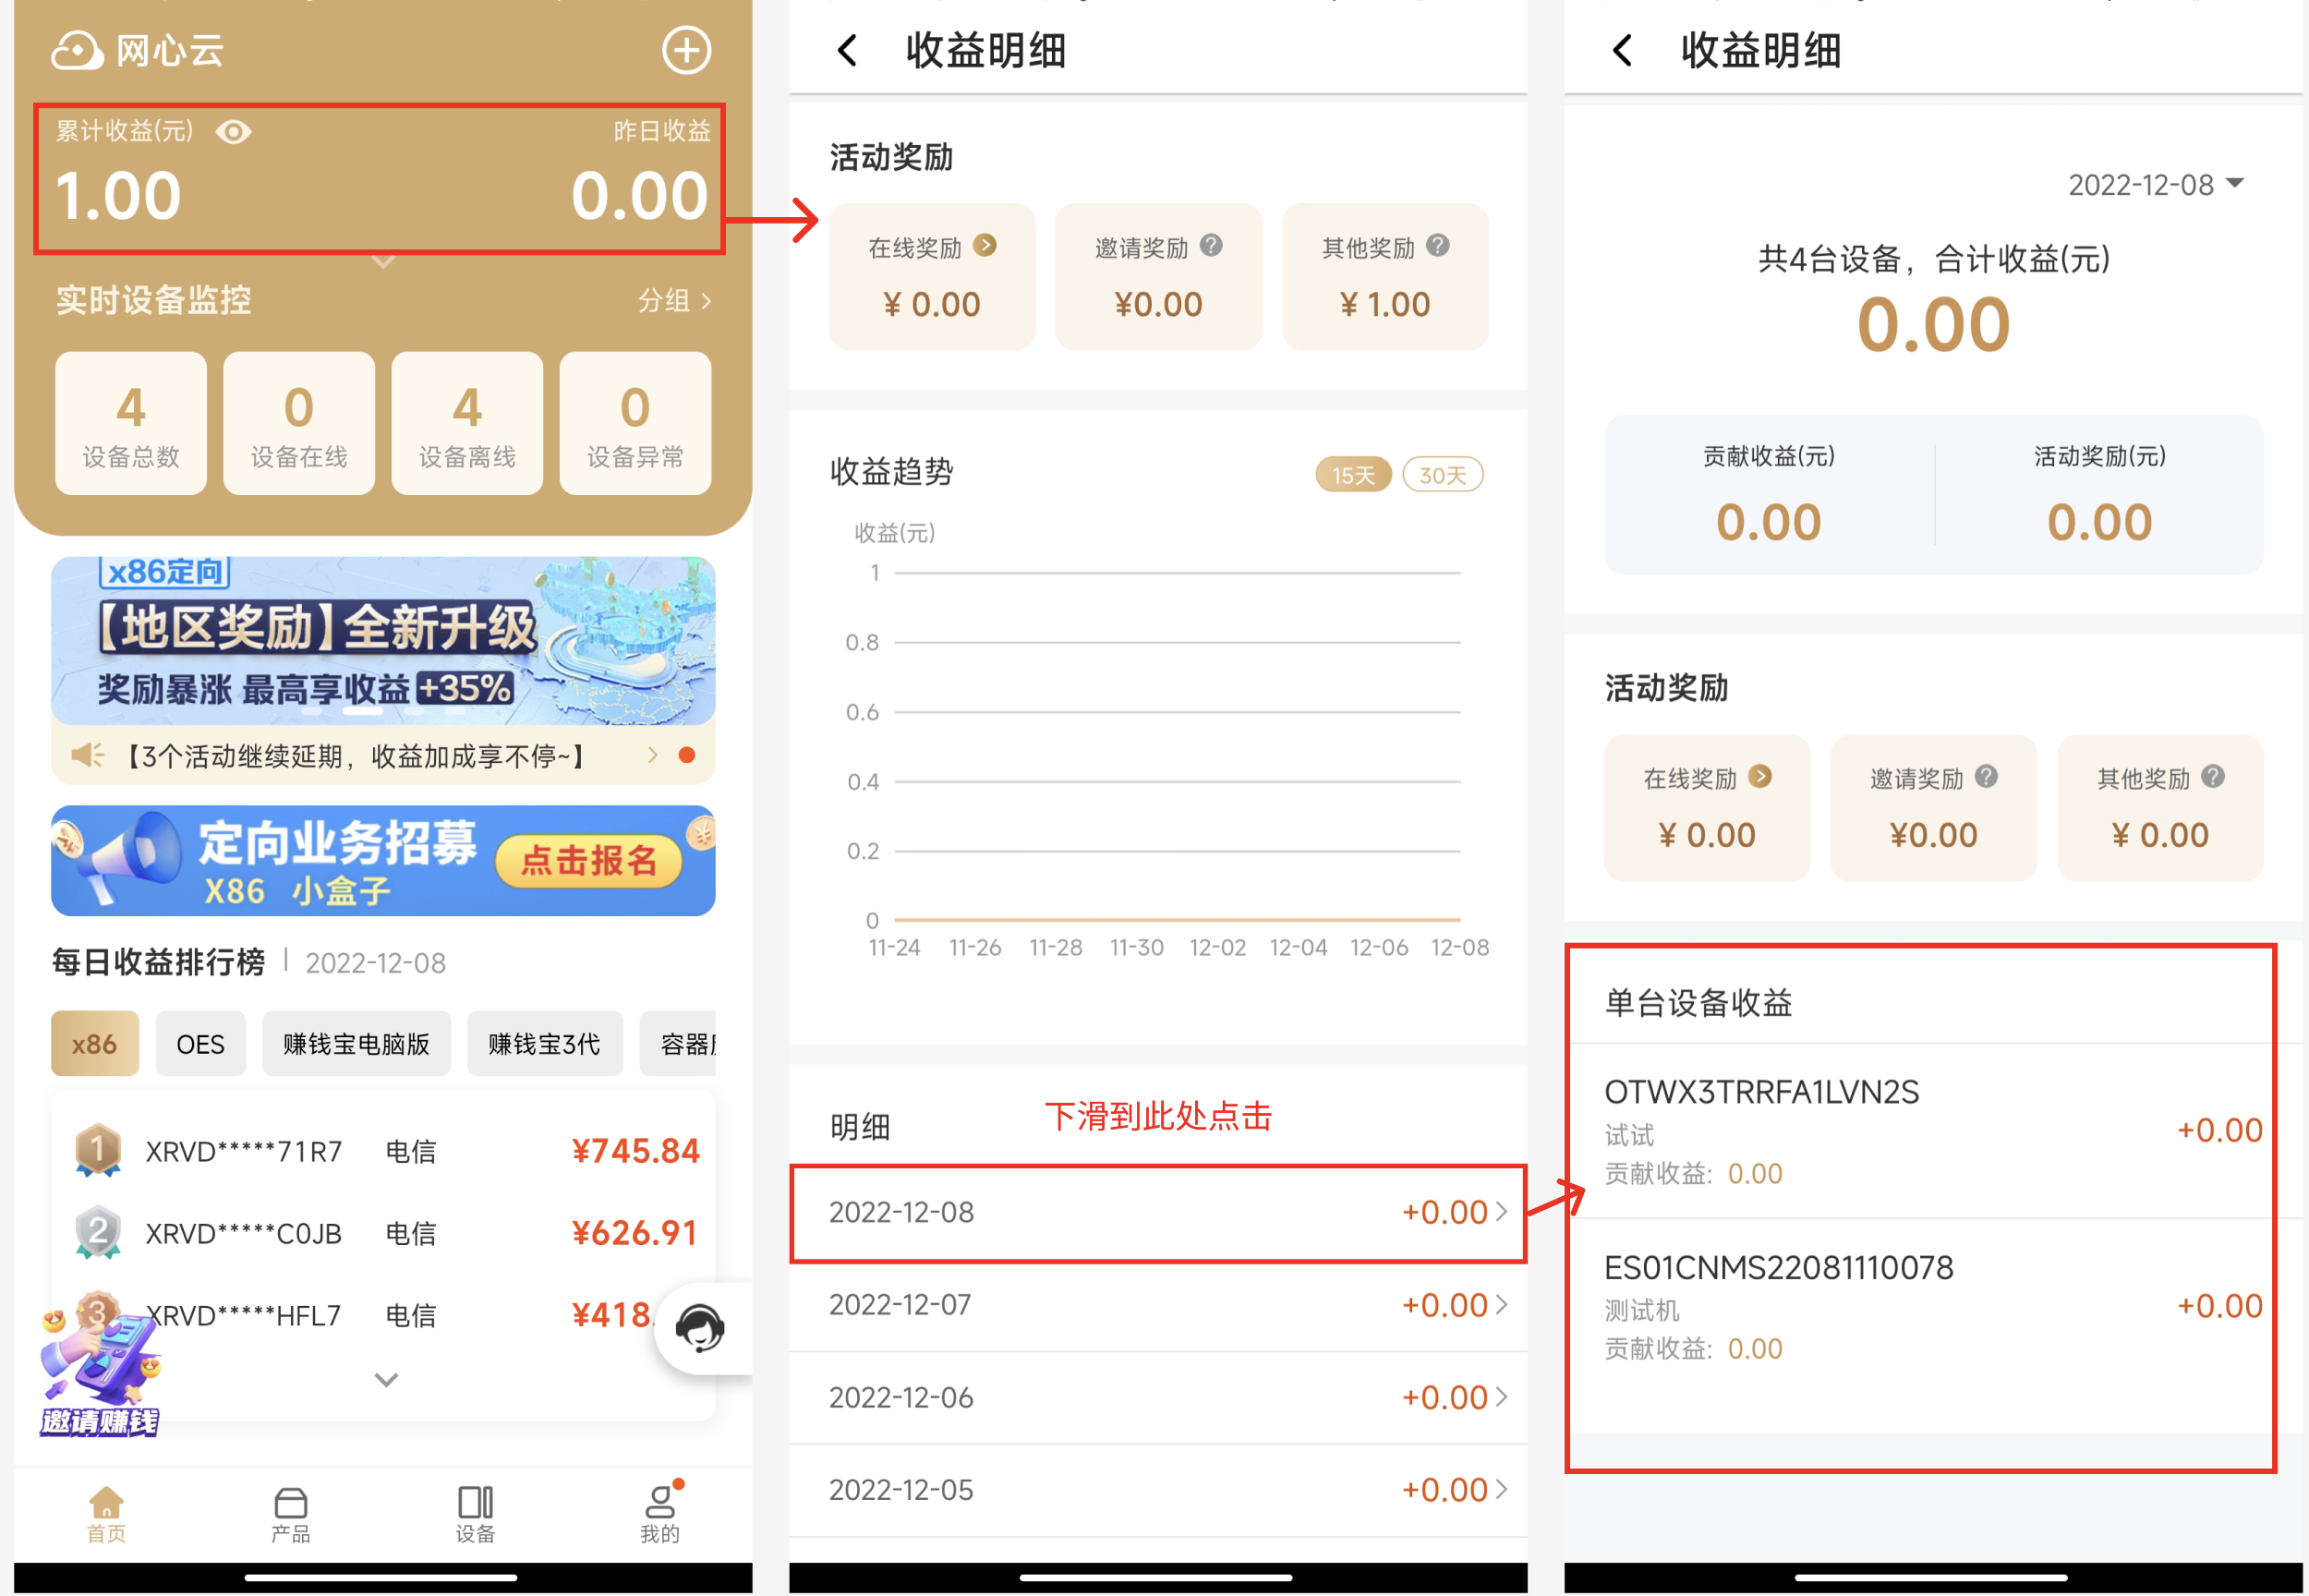This screenshot has height=1596, width=2309.
Task: Go back from middle 收益明细 screen
Action: (x=847, y=50)
